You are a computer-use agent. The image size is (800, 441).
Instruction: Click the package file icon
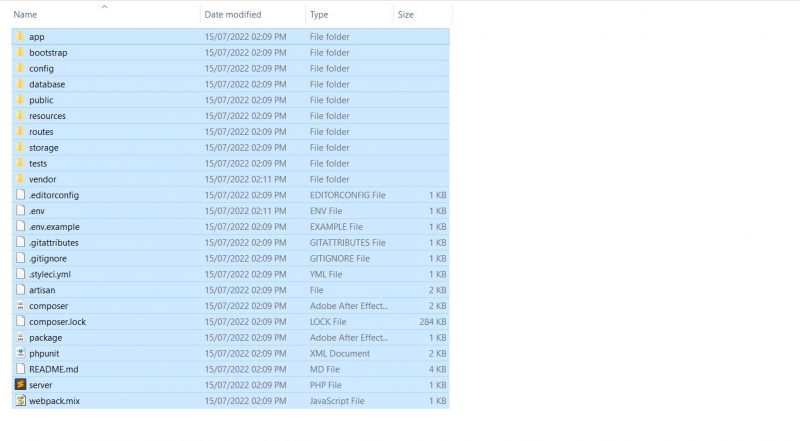tap(20, 338)
